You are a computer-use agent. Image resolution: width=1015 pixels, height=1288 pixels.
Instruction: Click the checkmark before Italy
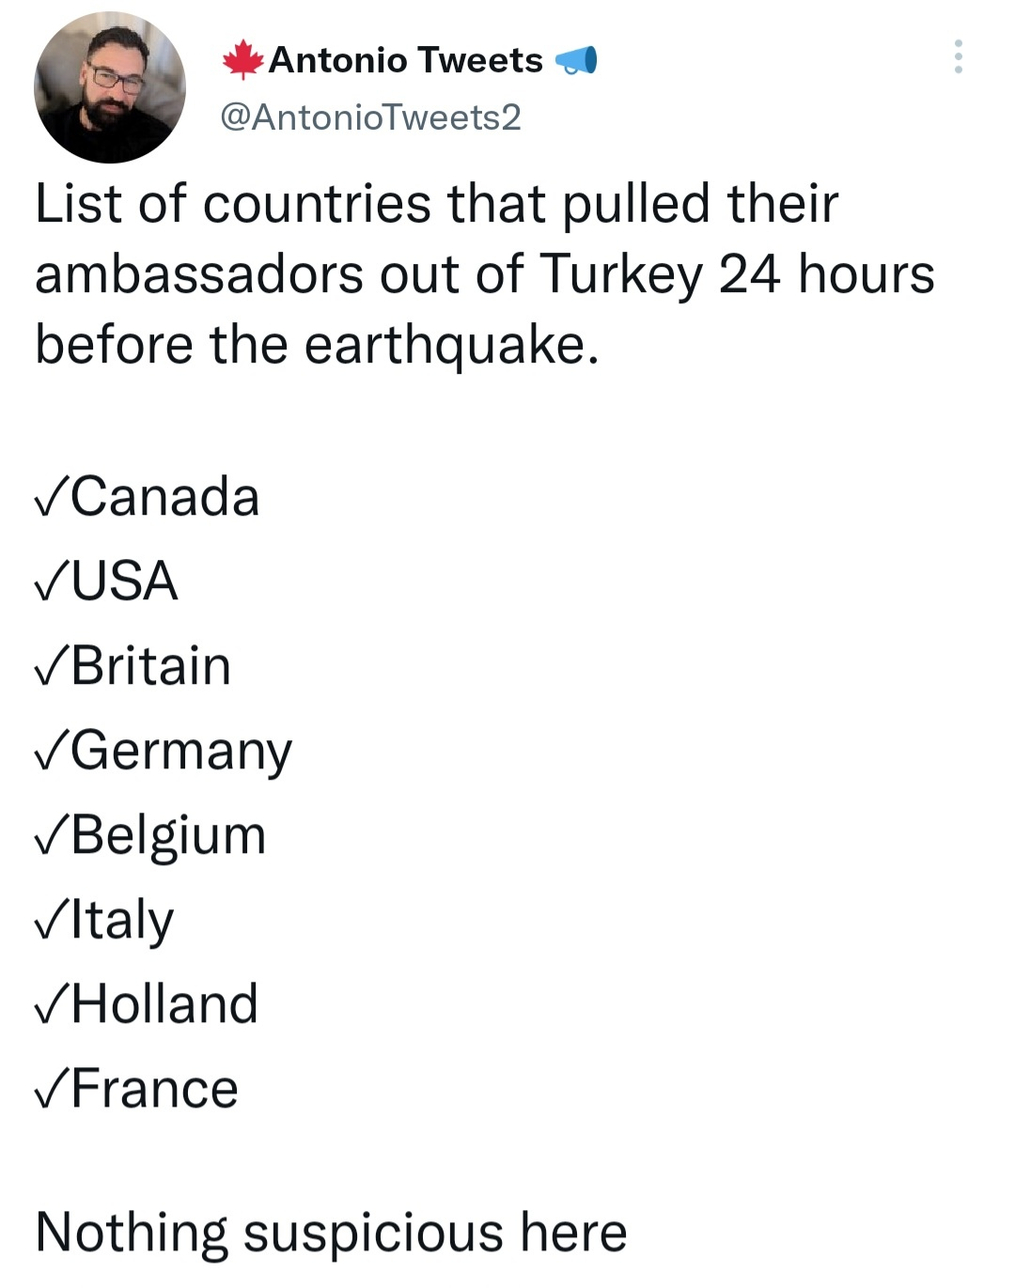pyautogui.click(x=51, y=920)
